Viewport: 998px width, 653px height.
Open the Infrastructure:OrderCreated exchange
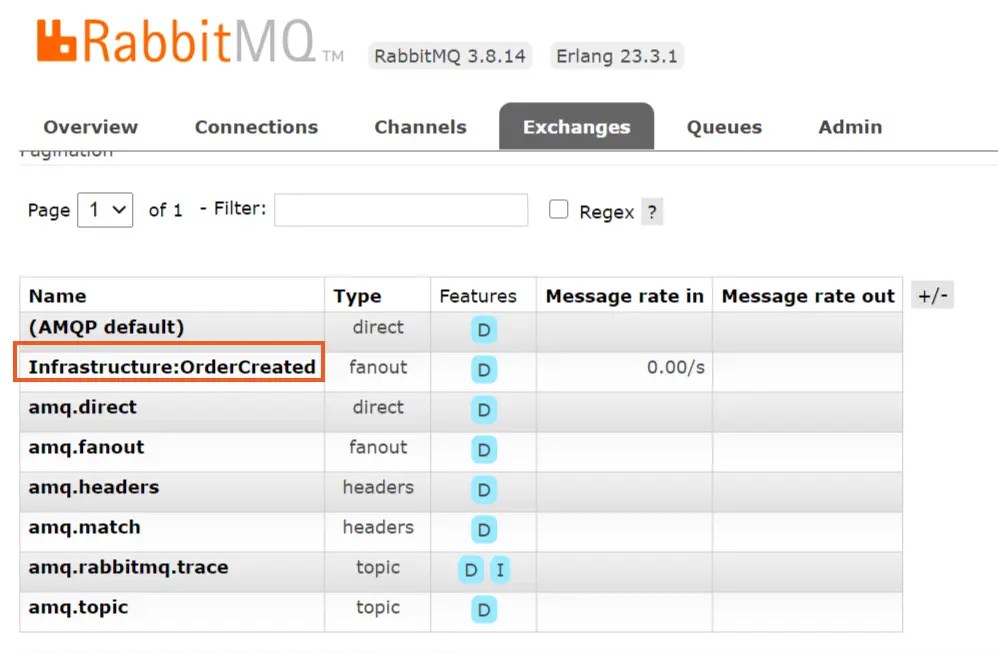coord(169,366)
